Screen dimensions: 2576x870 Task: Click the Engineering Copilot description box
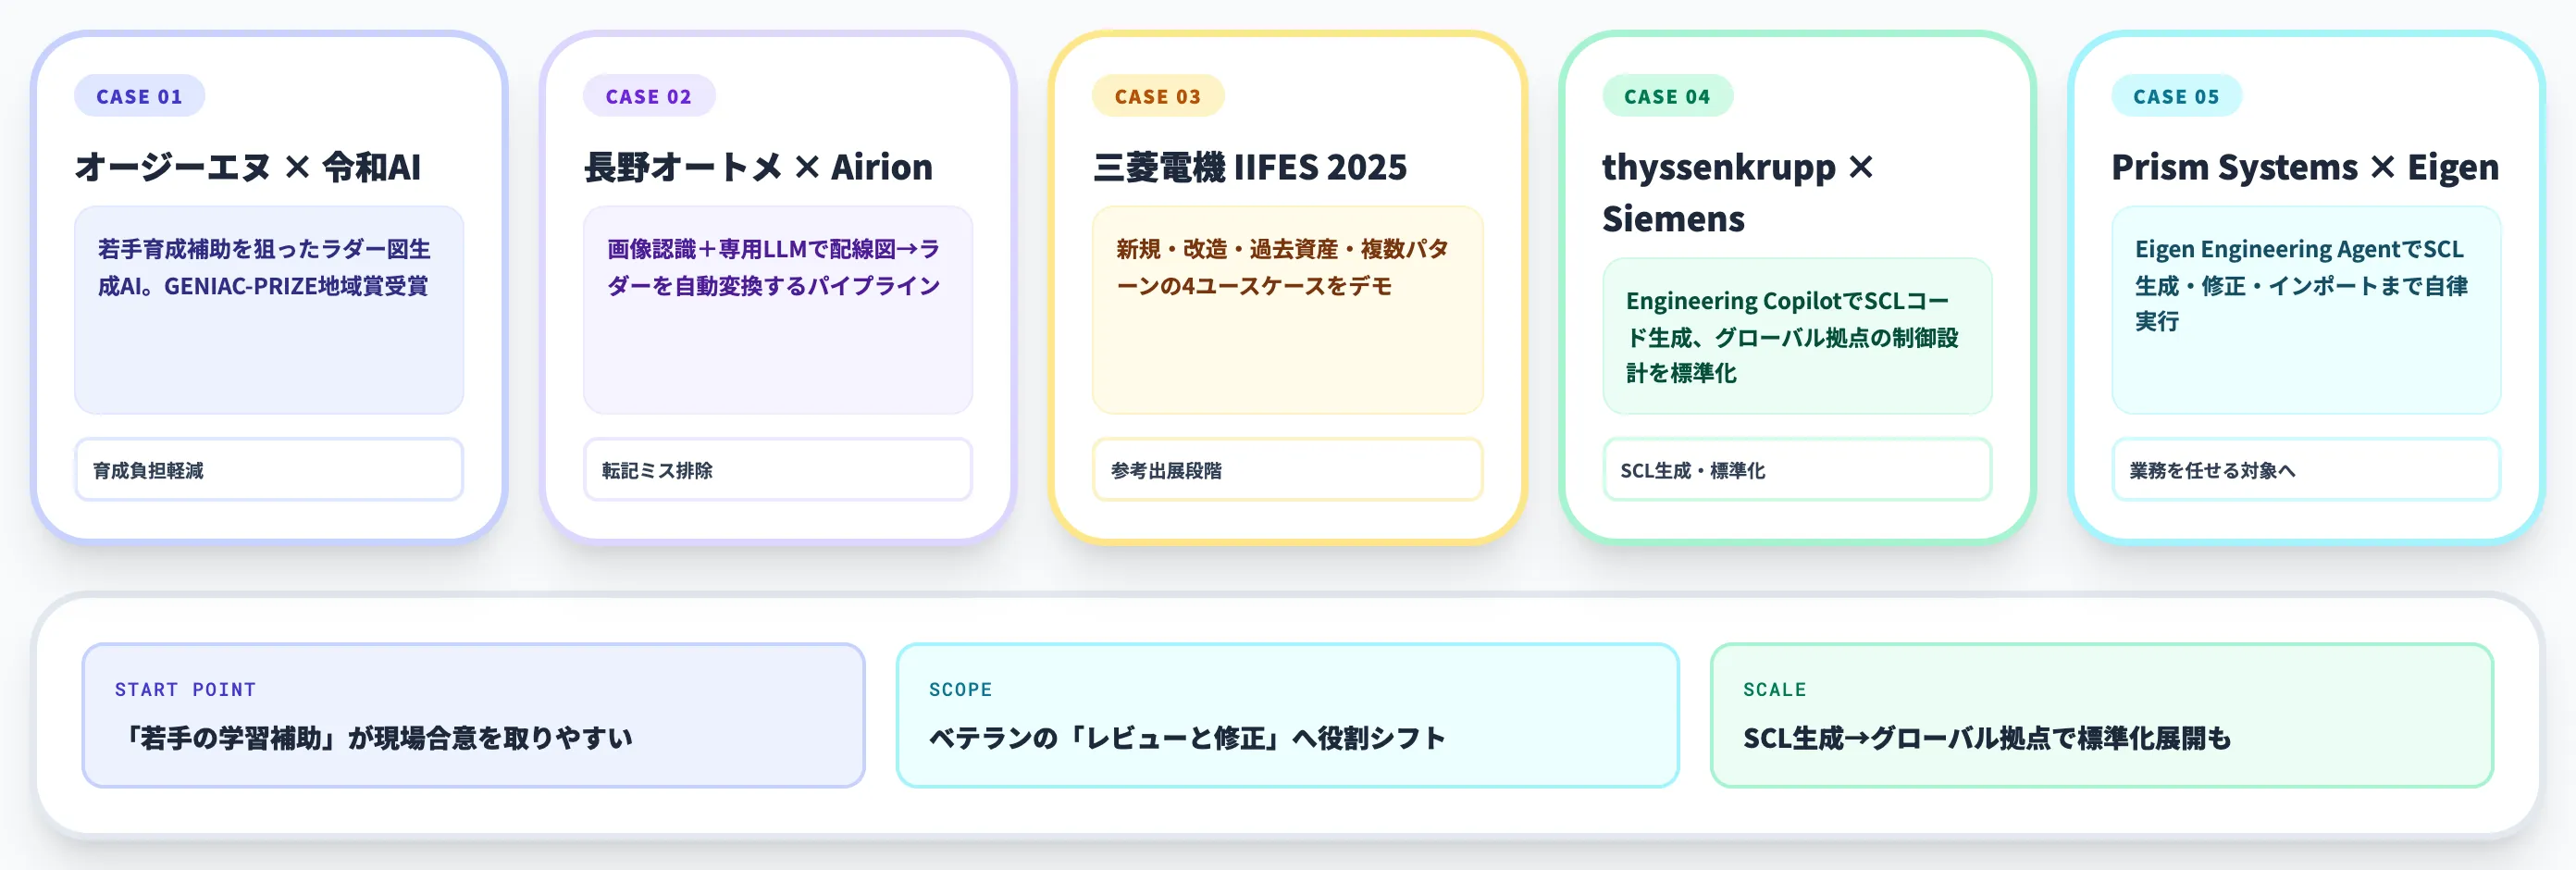(x=1797, y=336)
